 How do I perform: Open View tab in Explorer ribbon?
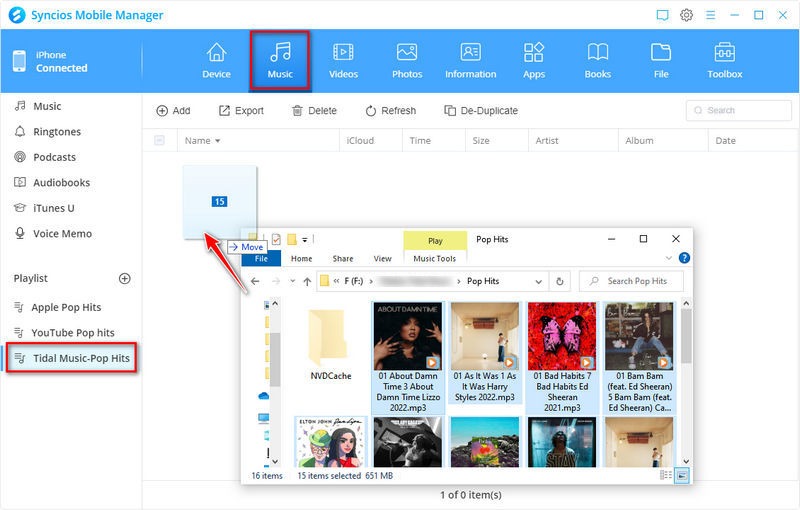click(x=382, y=259)
